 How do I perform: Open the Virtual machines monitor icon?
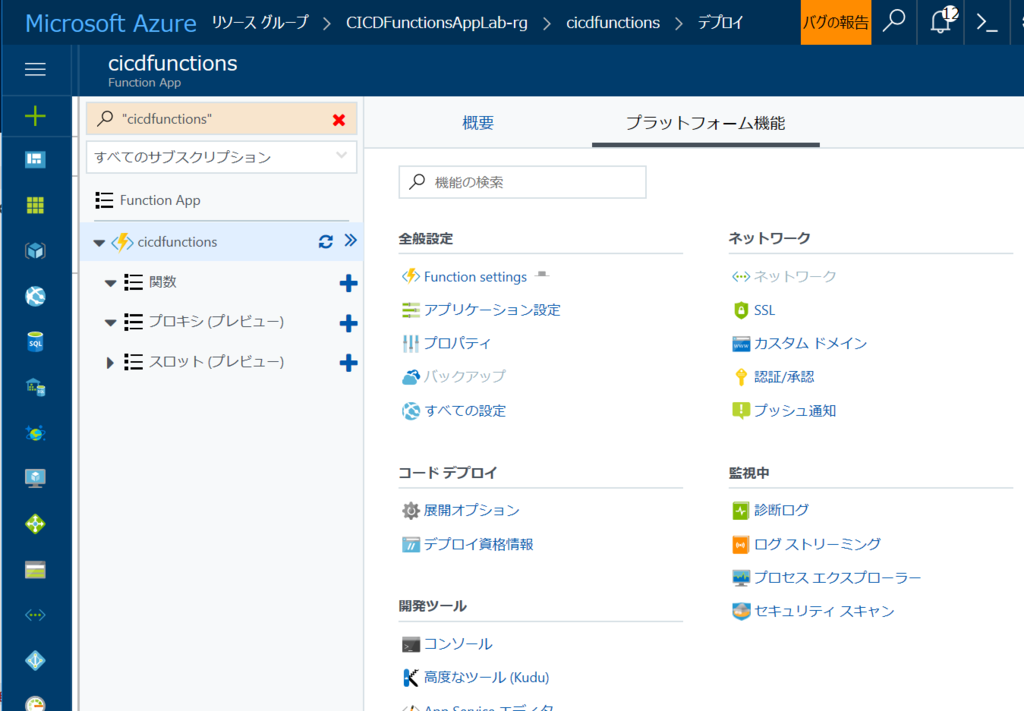coord(35,478)
